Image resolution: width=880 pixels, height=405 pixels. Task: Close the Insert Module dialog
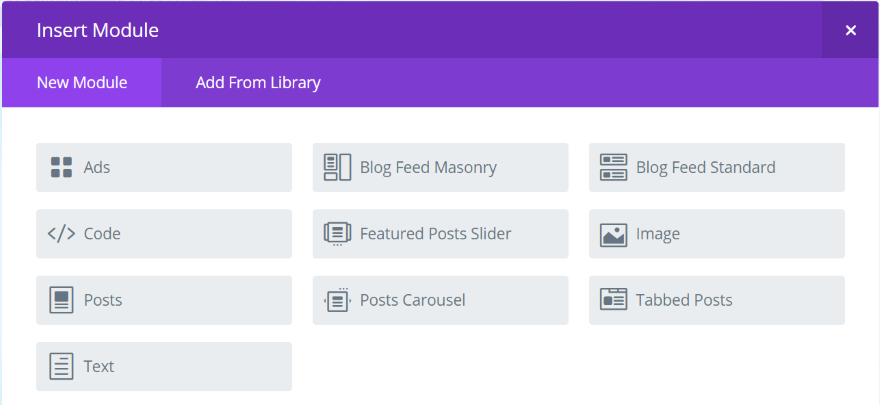point(851,30)
